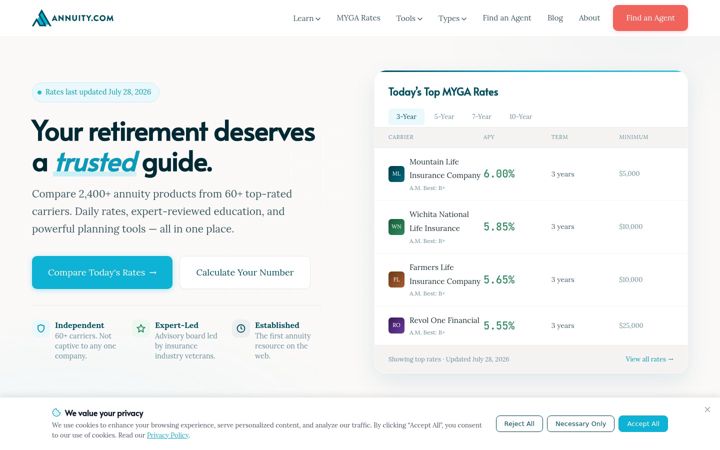Click the Farmers Life FL carrier badge

coord(396,280)
